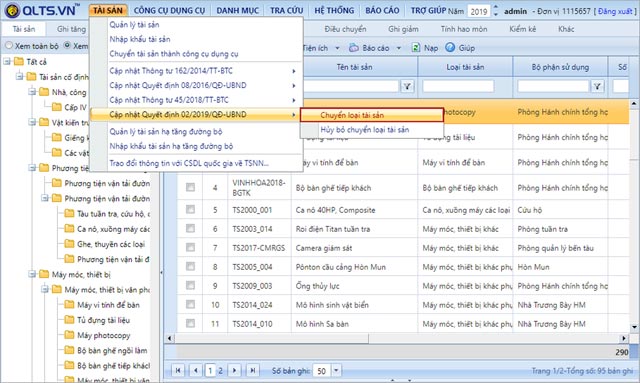Open page 2 in pagination

click(x=220, y=370)
